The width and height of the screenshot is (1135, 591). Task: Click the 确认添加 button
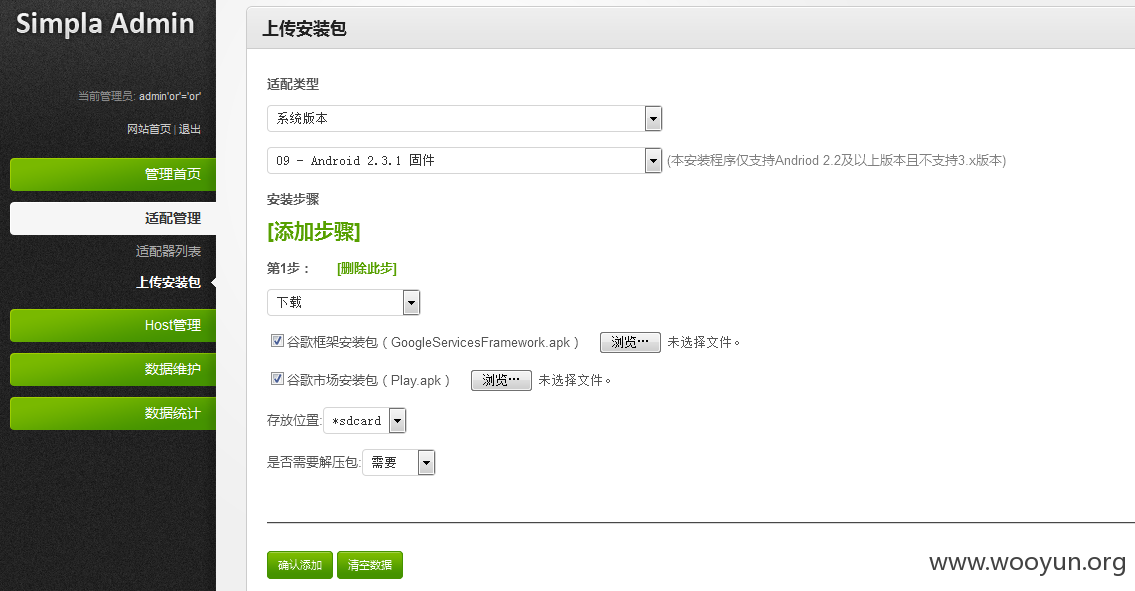[300, 565]
